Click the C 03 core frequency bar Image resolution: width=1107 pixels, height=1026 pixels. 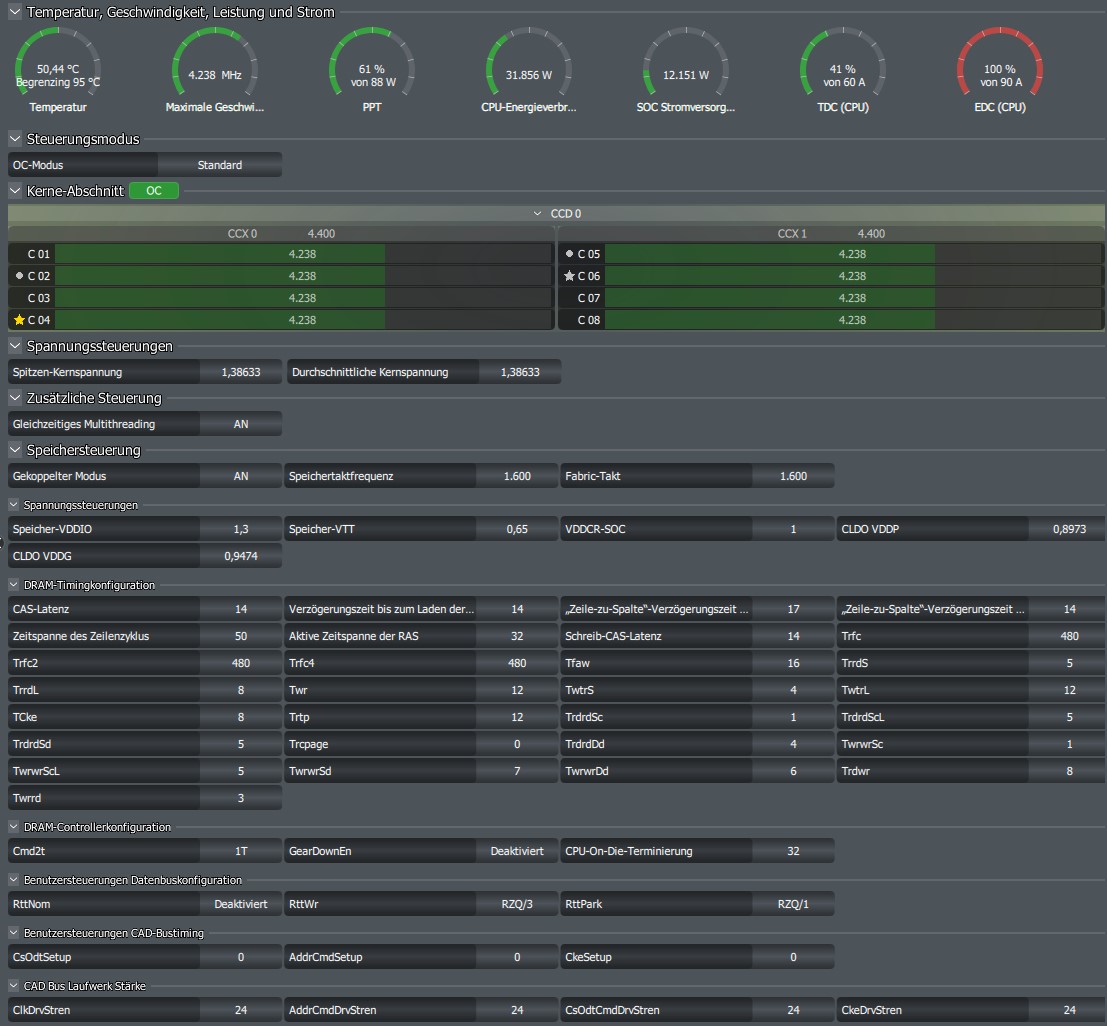[303, 298]
